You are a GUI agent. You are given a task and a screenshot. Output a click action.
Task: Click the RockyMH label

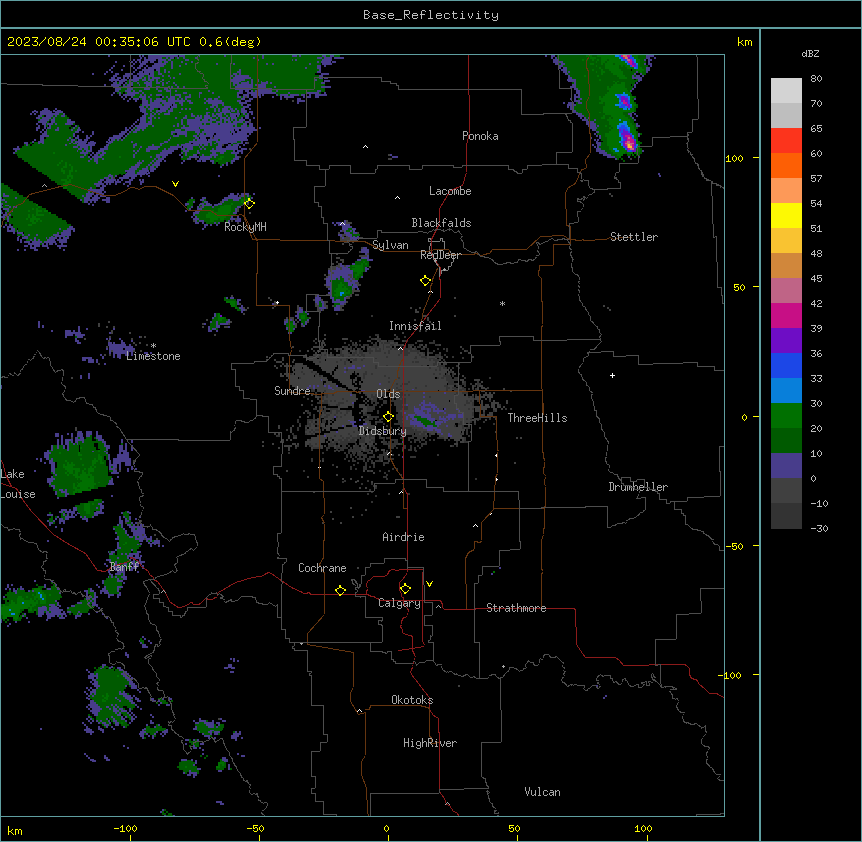(x=245, y=227)
